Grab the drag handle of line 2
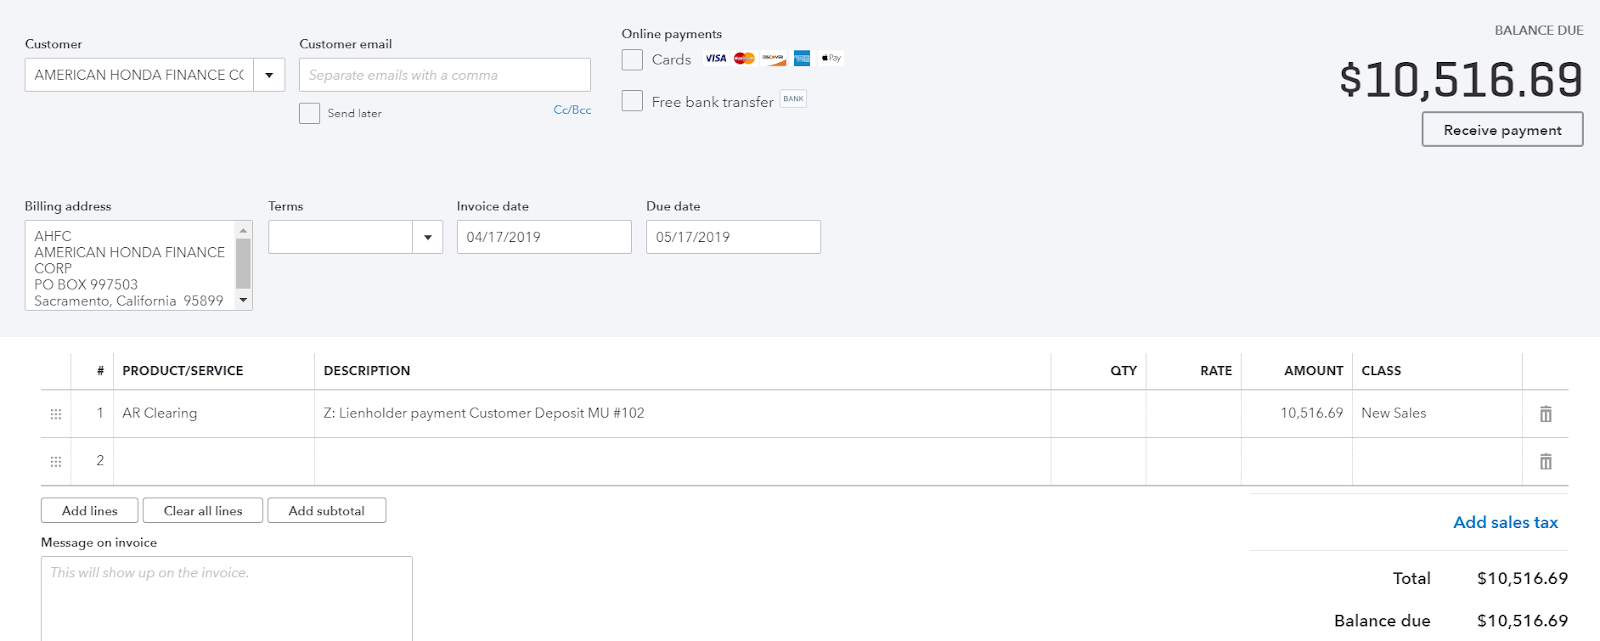The image size is (1600, 641). 56,462
